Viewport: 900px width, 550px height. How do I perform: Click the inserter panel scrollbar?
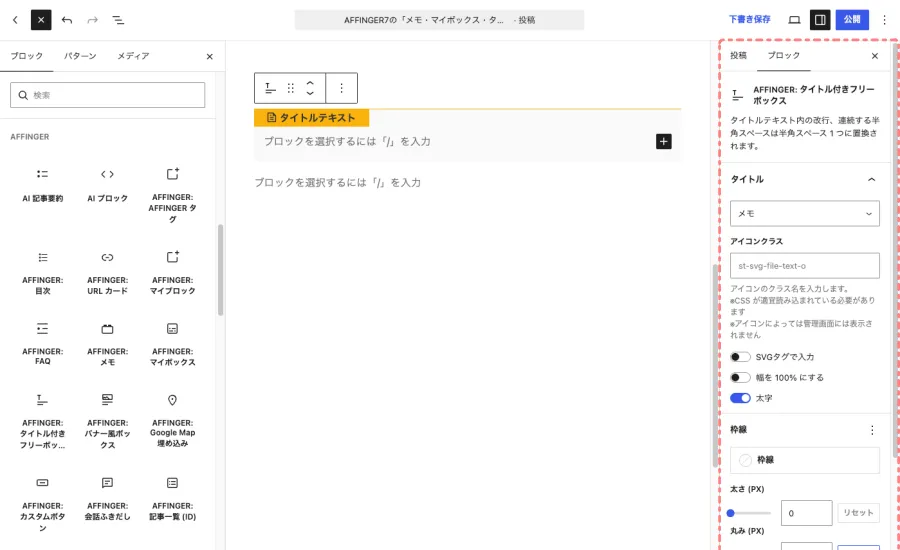(x=220, y=270)
